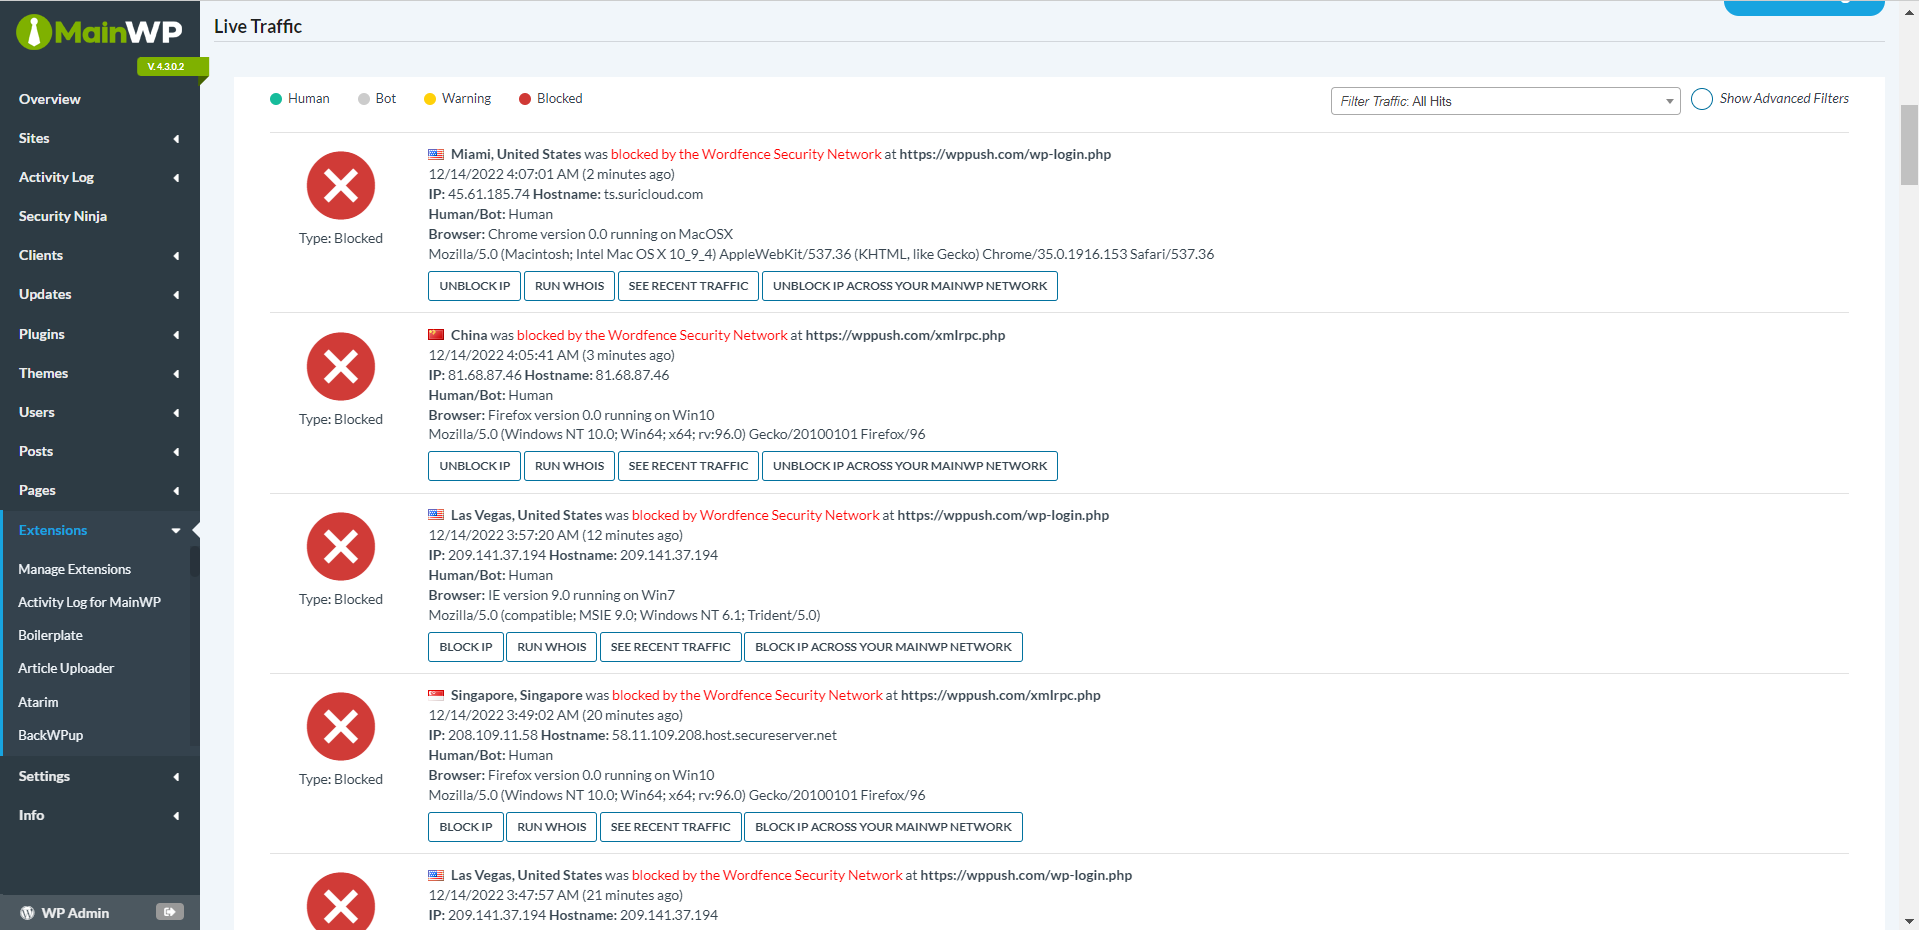
Task: Expand the Themes menu arrow
Action: click(x=176, y=374)
